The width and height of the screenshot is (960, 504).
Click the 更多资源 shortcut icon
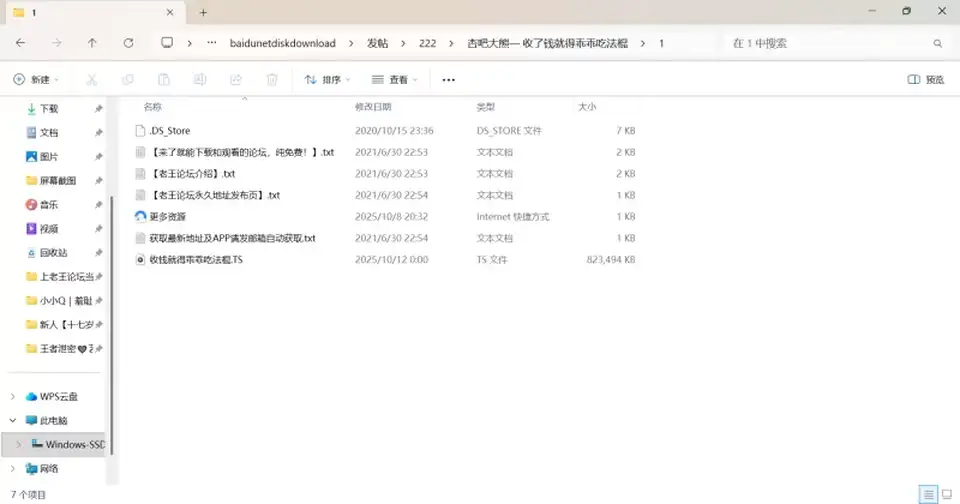coord(140,217)
